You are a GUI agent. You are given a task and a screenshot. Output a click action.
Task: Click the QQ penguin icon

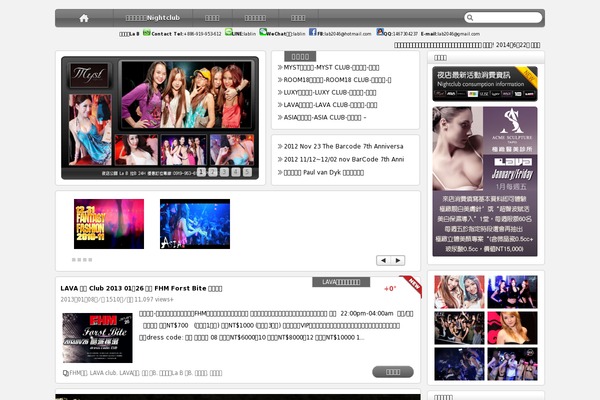click(380, 32)
